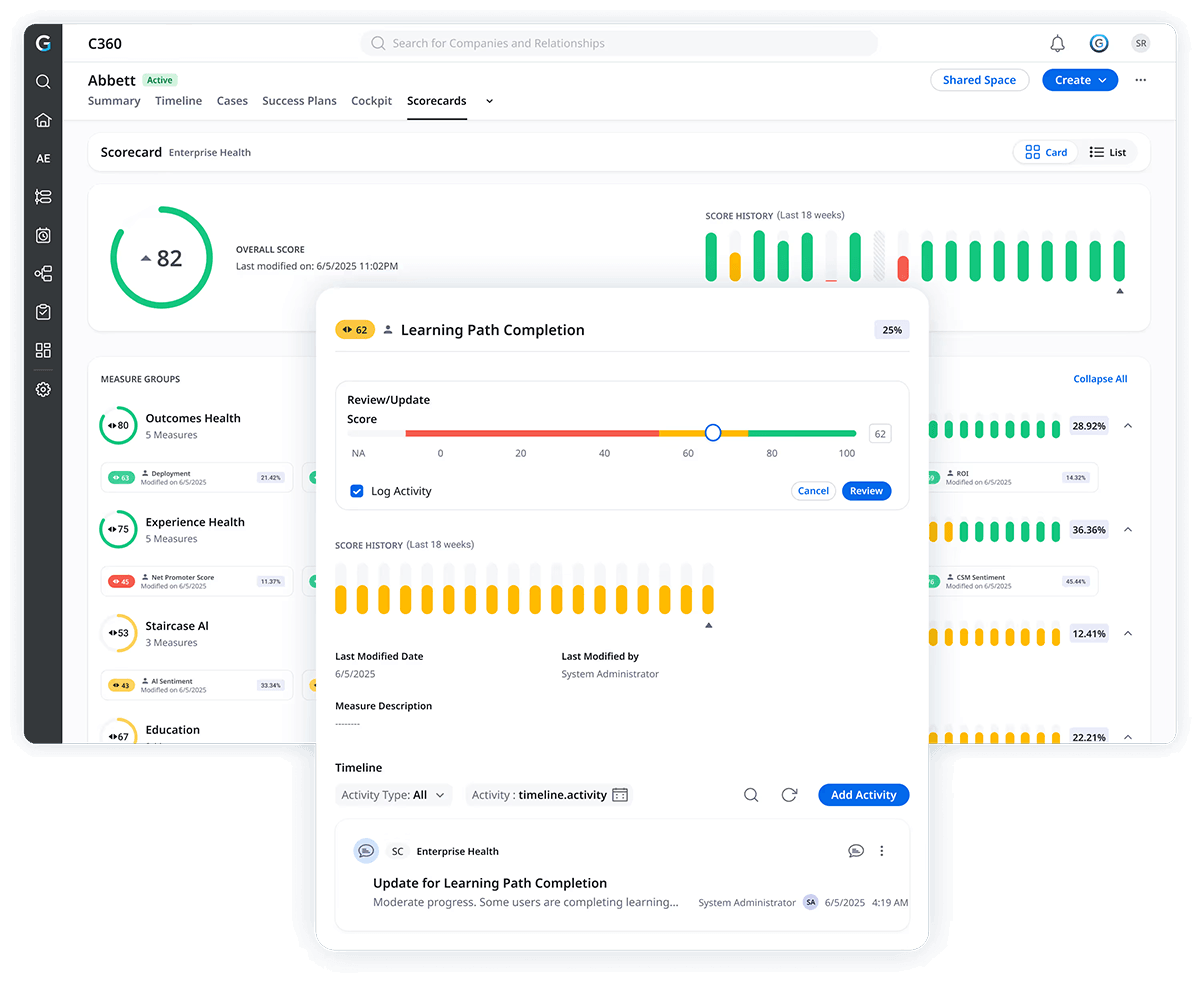Collapse the Education group chevron

click(x=1128, y=737)
